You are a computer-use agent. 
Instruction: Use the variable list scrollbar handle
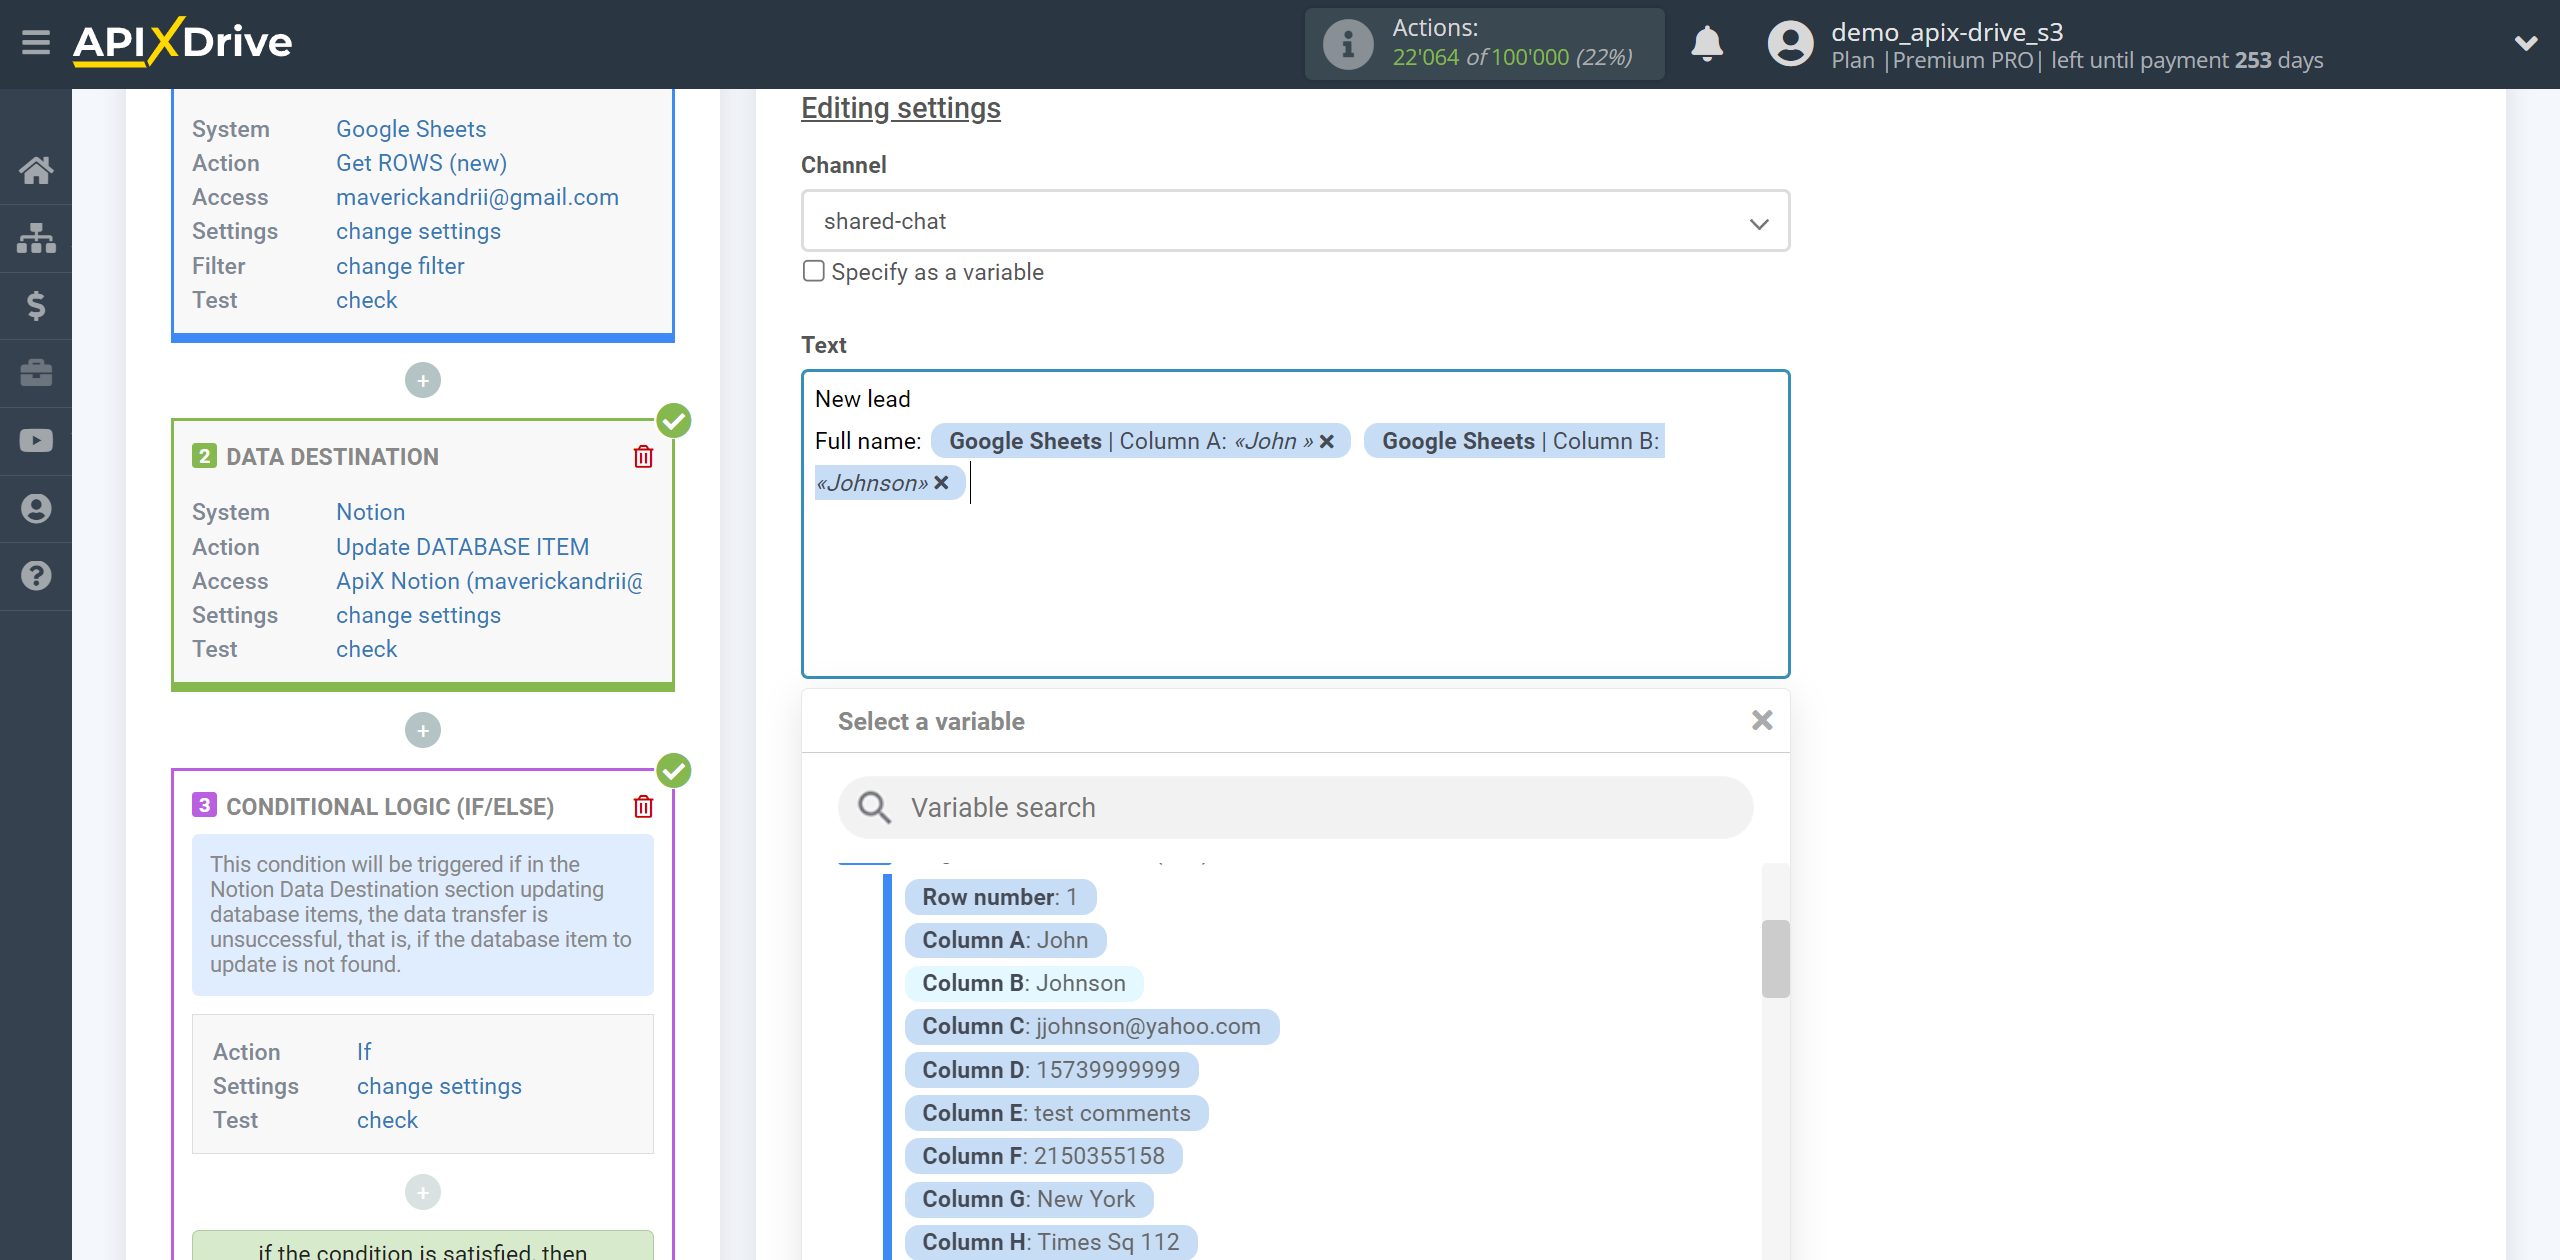(x=1775, y=958)
